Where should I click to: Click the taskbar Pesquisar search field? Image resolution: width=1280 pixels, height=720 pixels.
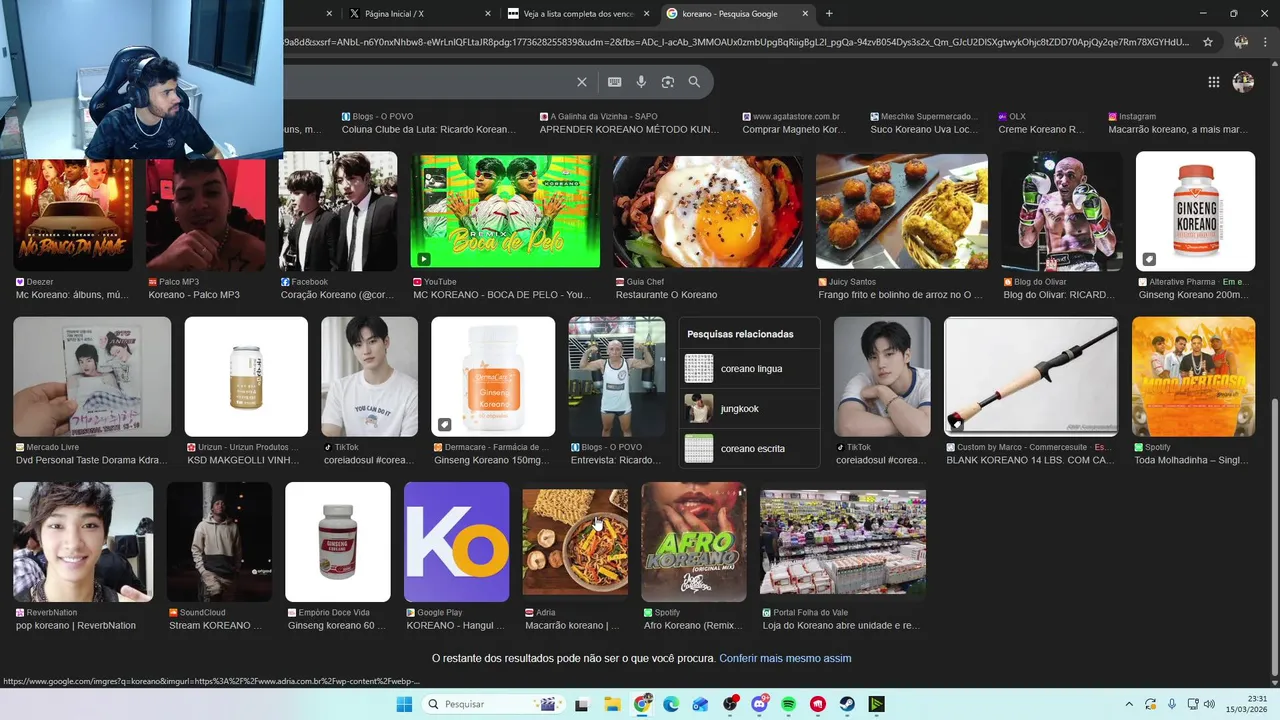click(493, 704)
